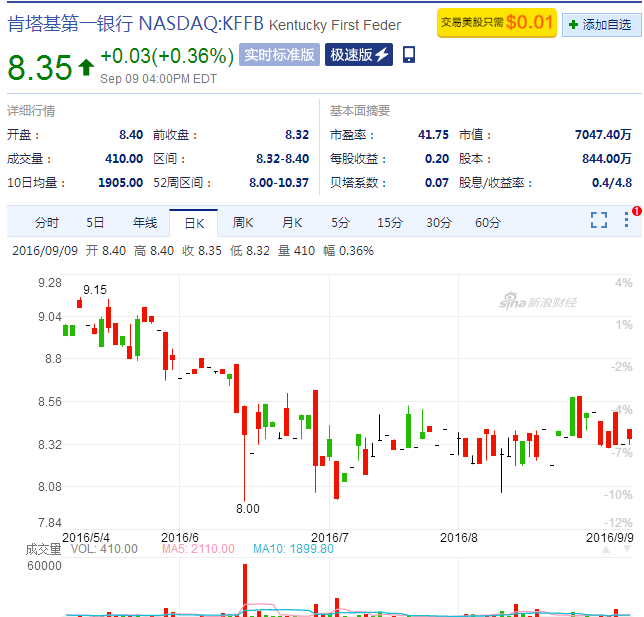
Task: Click the 基本面摘要 section heading
Action: (x=360, y=111)
